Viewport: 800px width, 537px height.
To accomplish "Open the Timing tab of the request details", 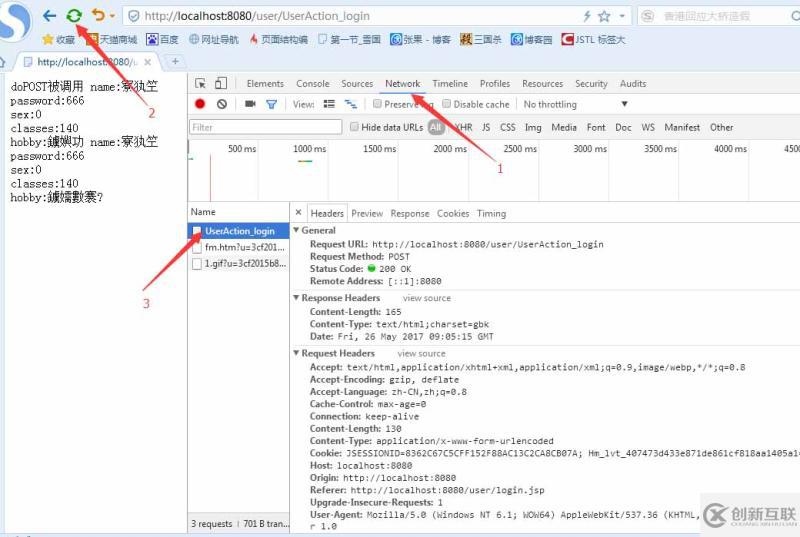I will tap(491, 214).
